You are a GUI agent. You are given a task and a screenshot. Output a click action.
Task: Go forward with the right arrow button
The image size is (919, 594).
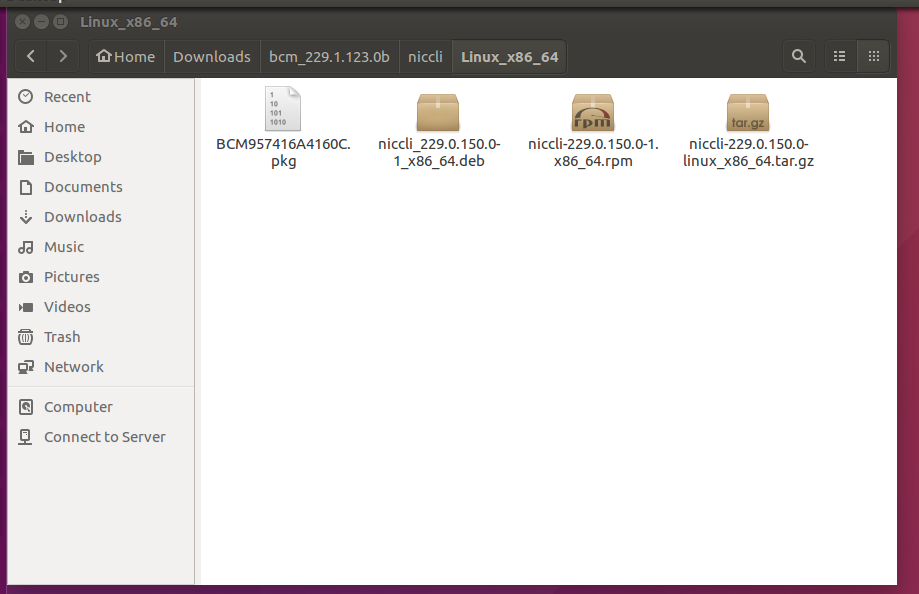pos(63,57)
